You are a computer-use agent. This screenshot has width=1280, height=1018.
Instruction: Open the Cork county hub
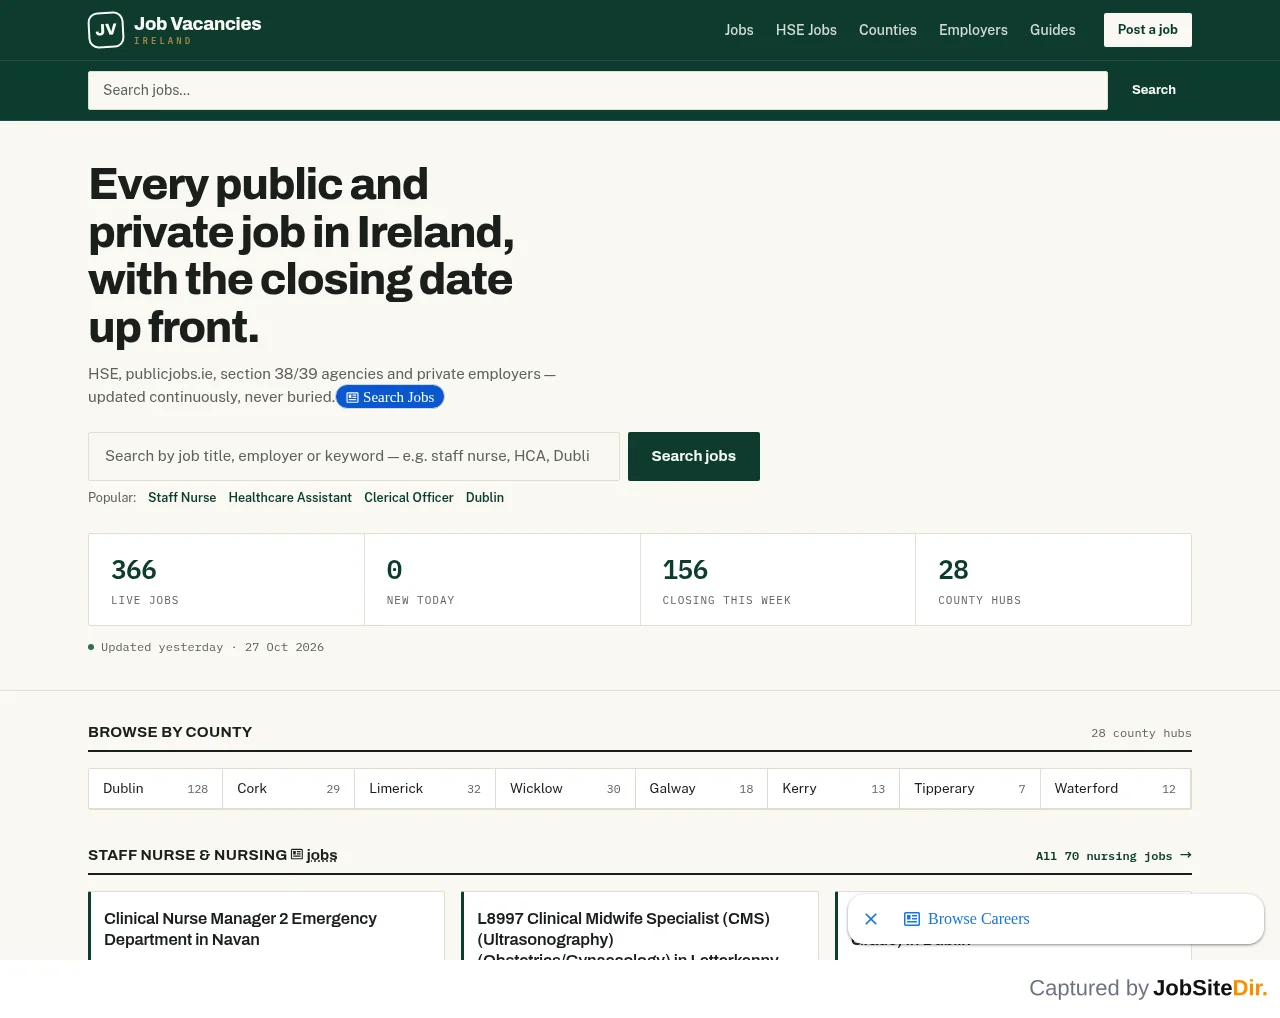point(289,789)
